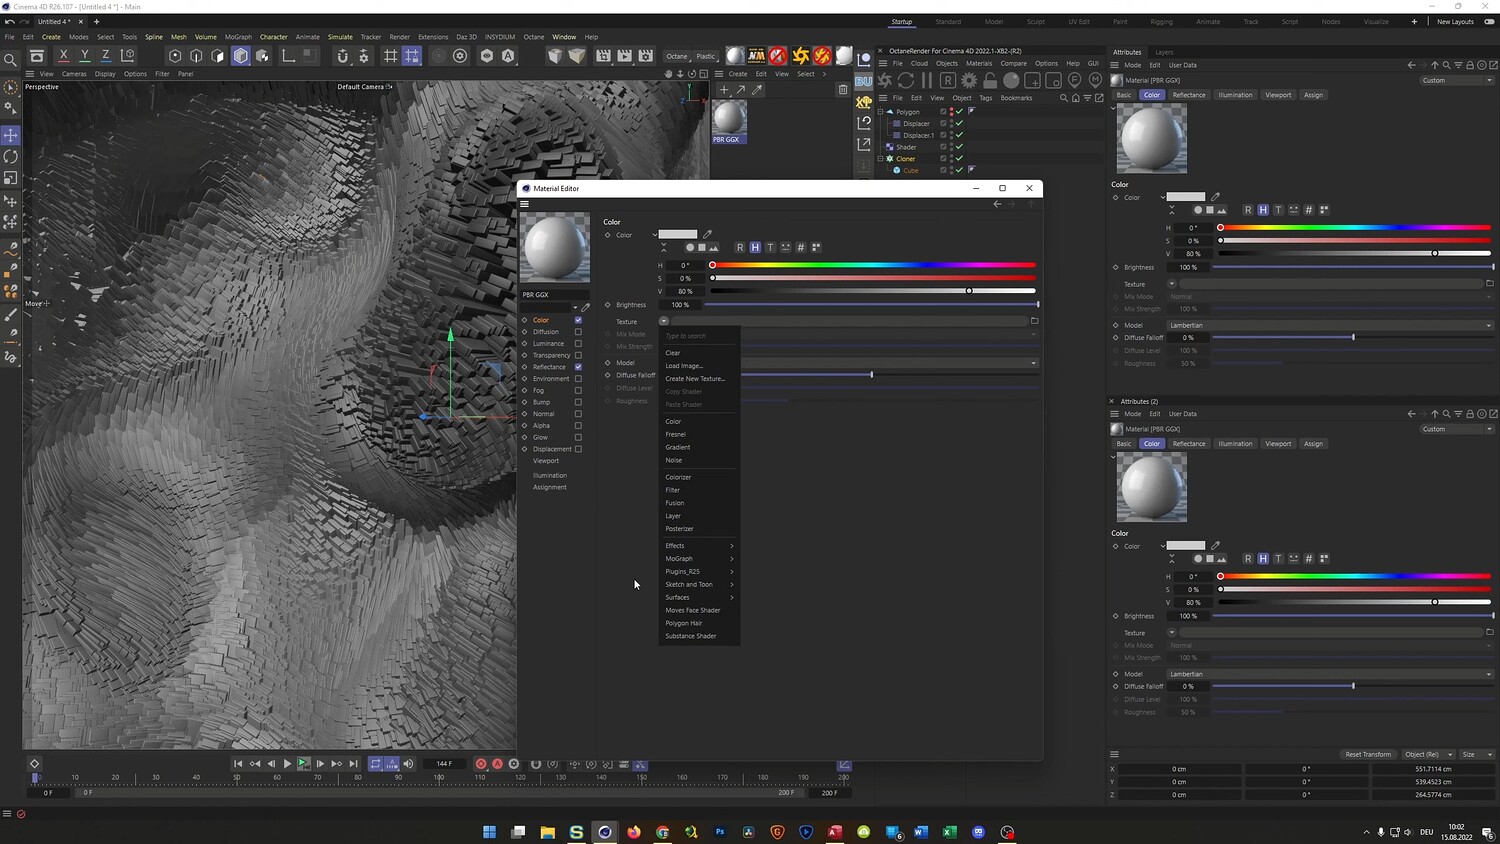Click the kHz hex color mode icon in Material Editor
1500x844 pixels.
click(x=800, y=247)
